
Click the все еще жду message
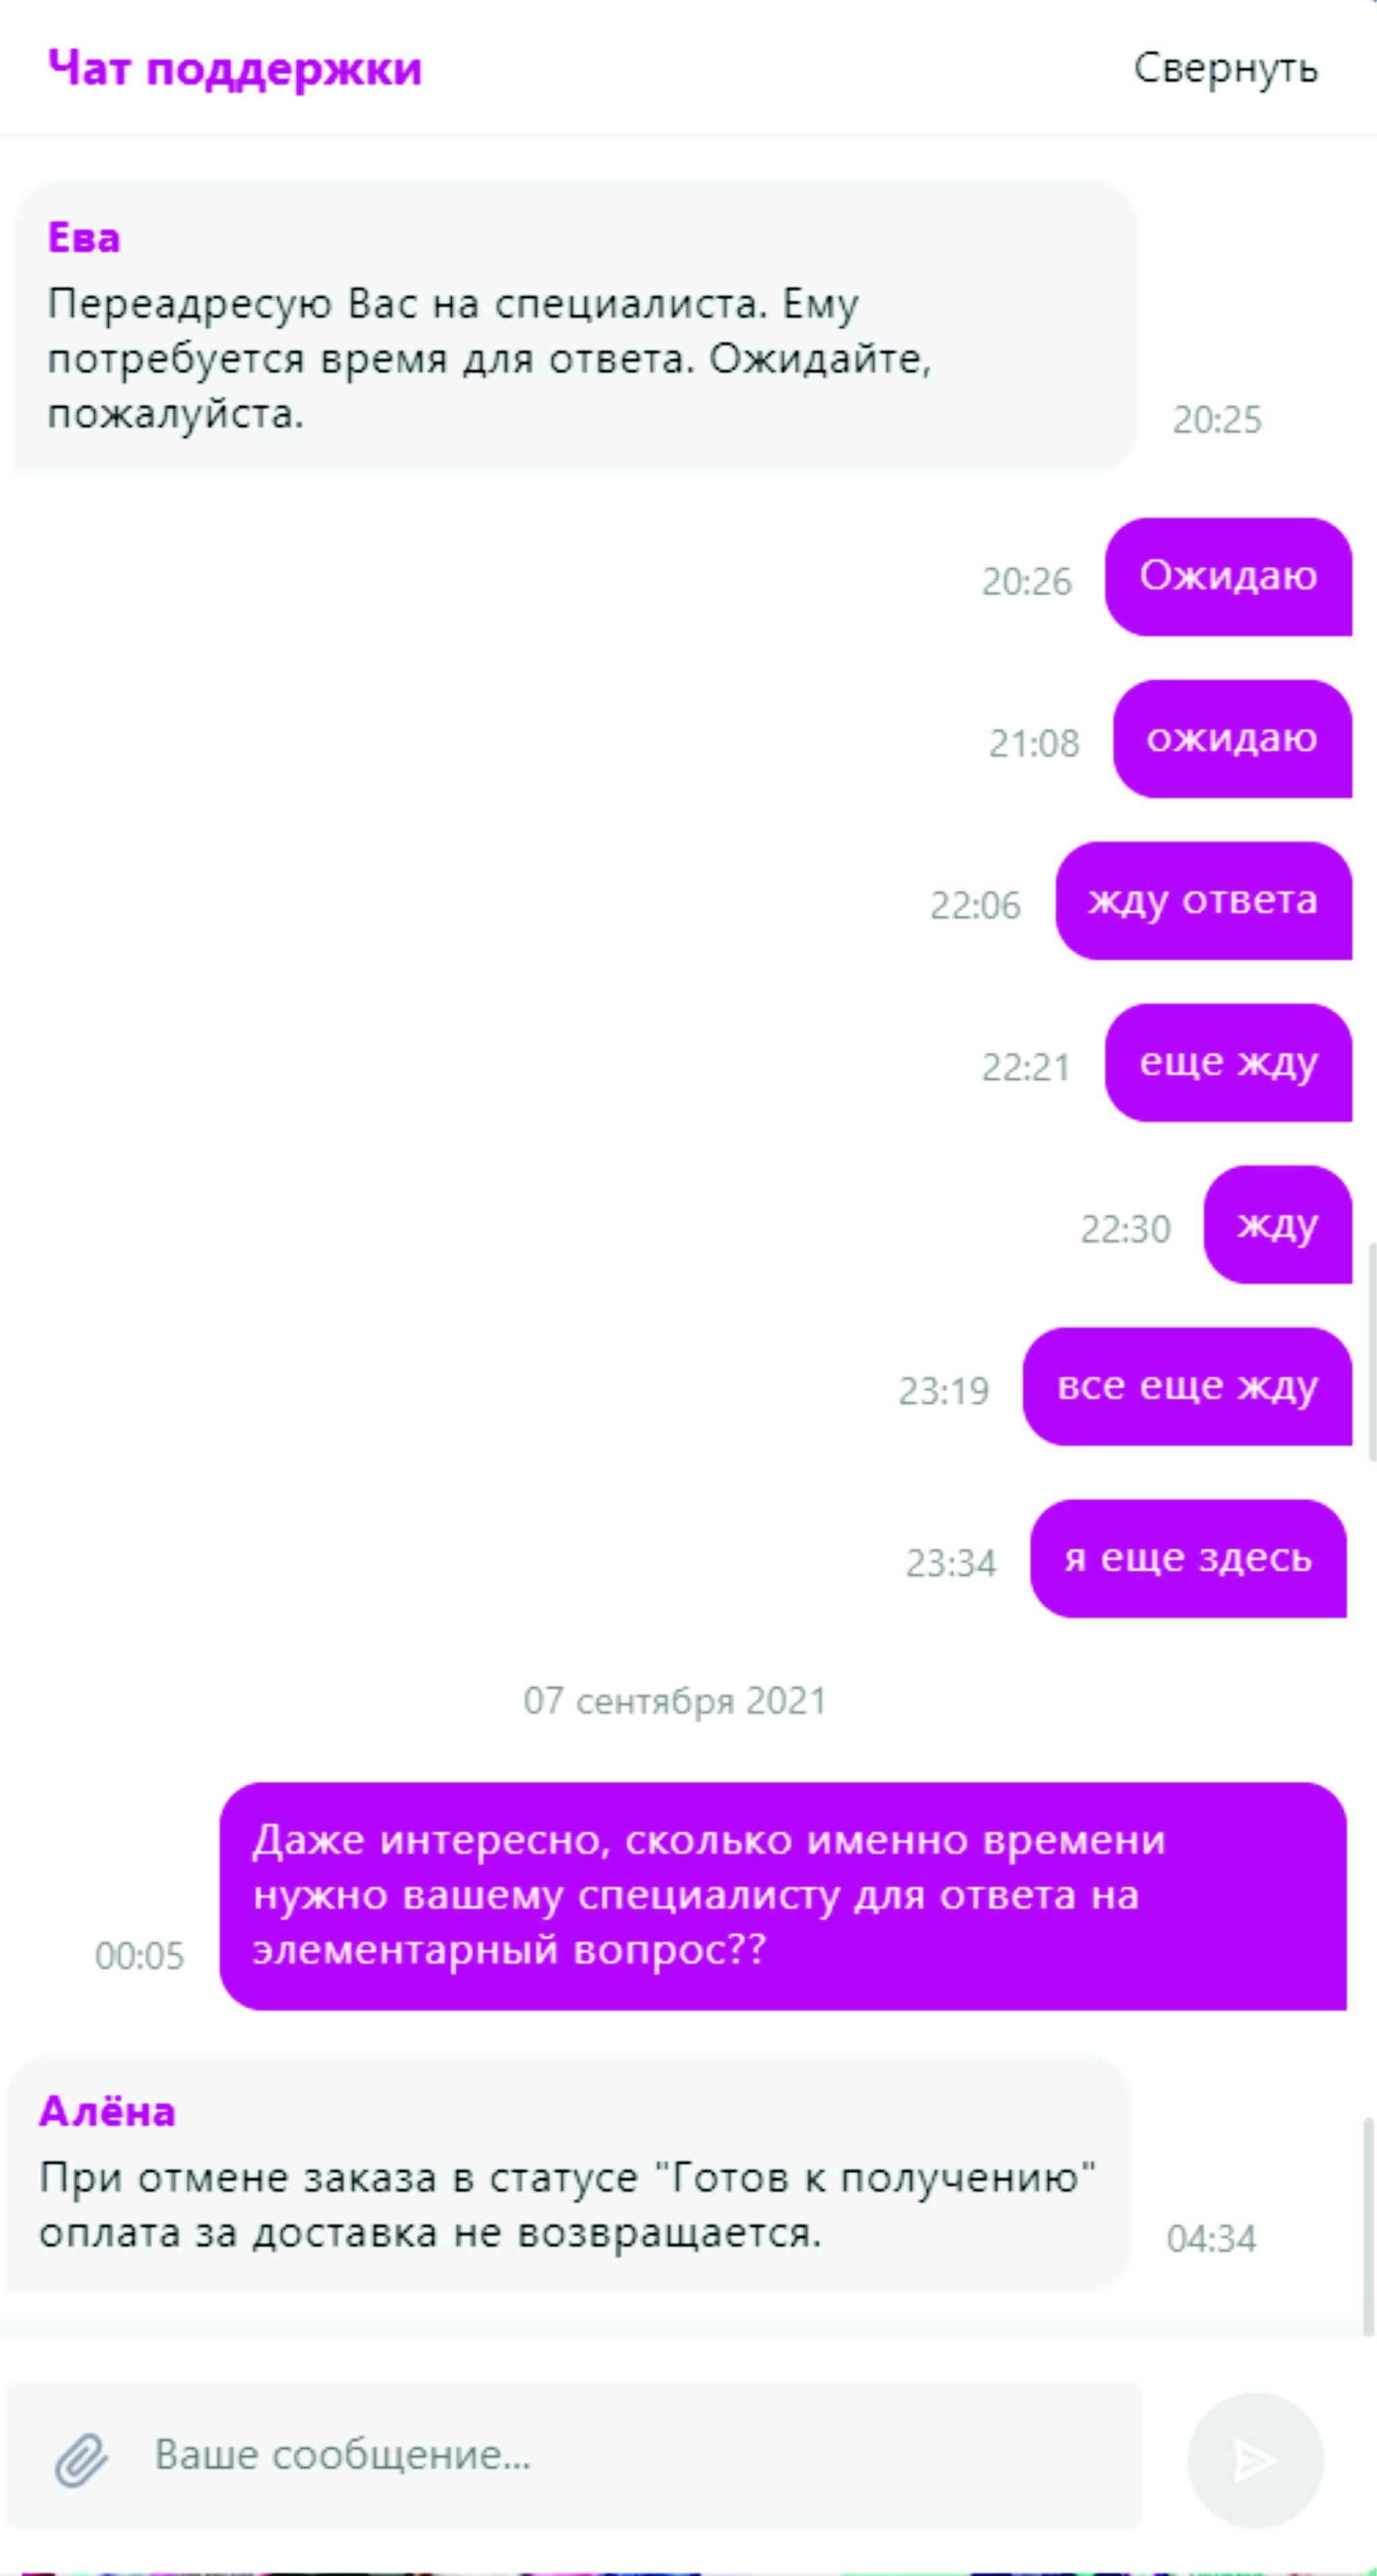tap(1187, 1387)
